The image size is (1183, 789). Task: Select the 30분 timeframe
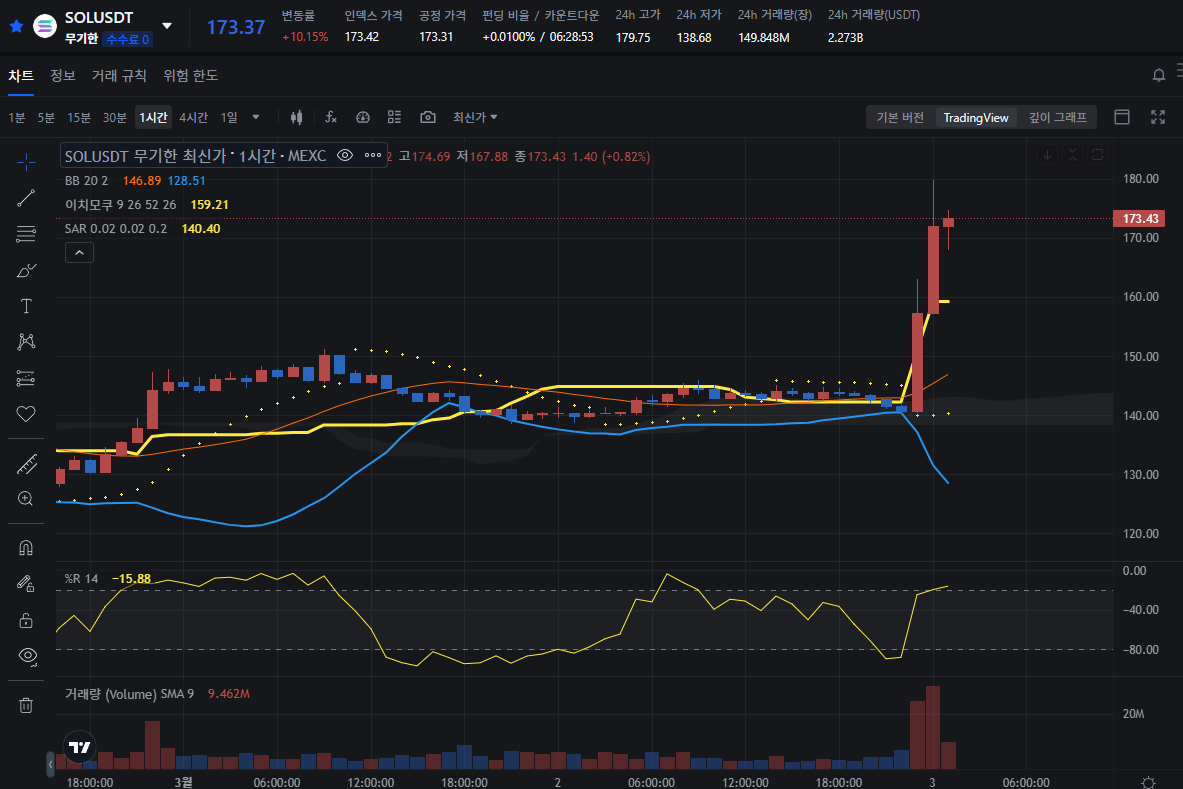click(x=115, y=117)
